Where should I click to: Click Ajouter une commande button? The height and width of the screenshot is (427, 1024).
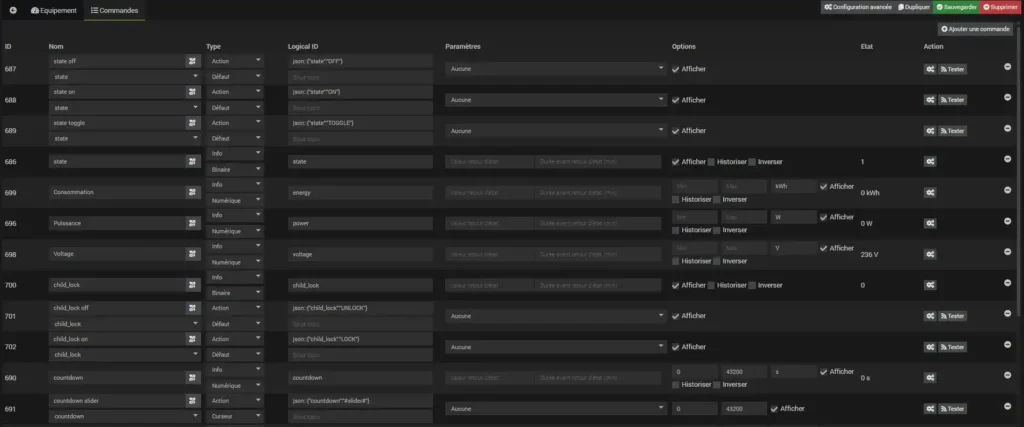point(974,29)
